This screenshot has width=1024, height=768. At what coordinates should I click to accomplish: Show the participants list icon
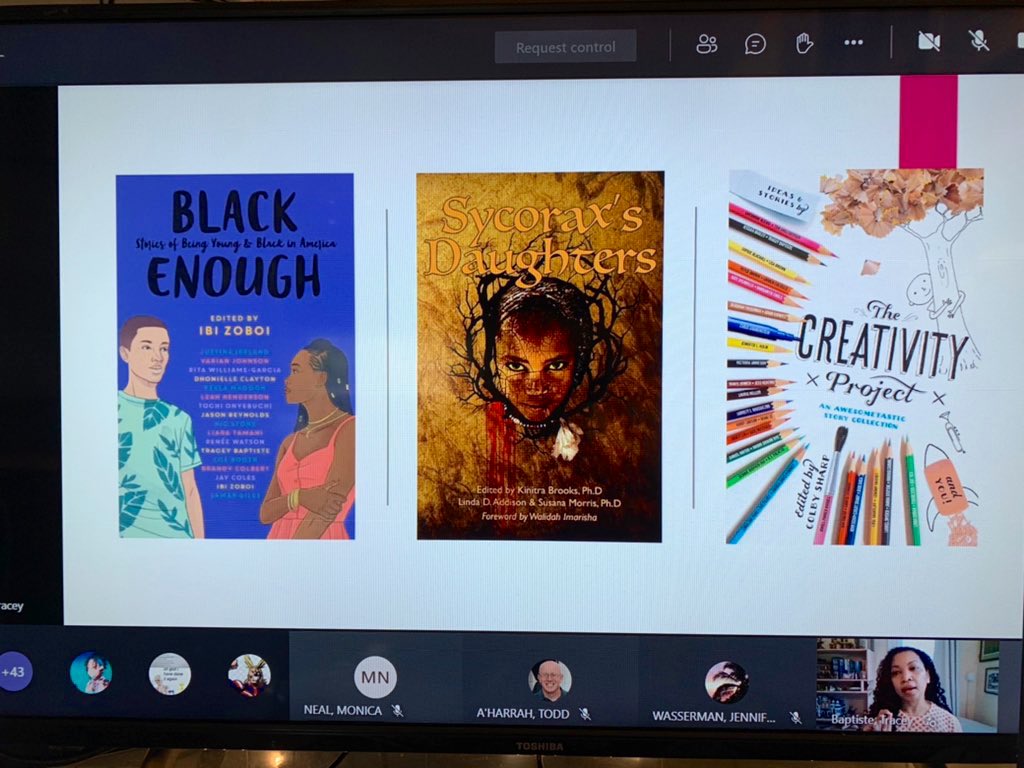point(707,44)
